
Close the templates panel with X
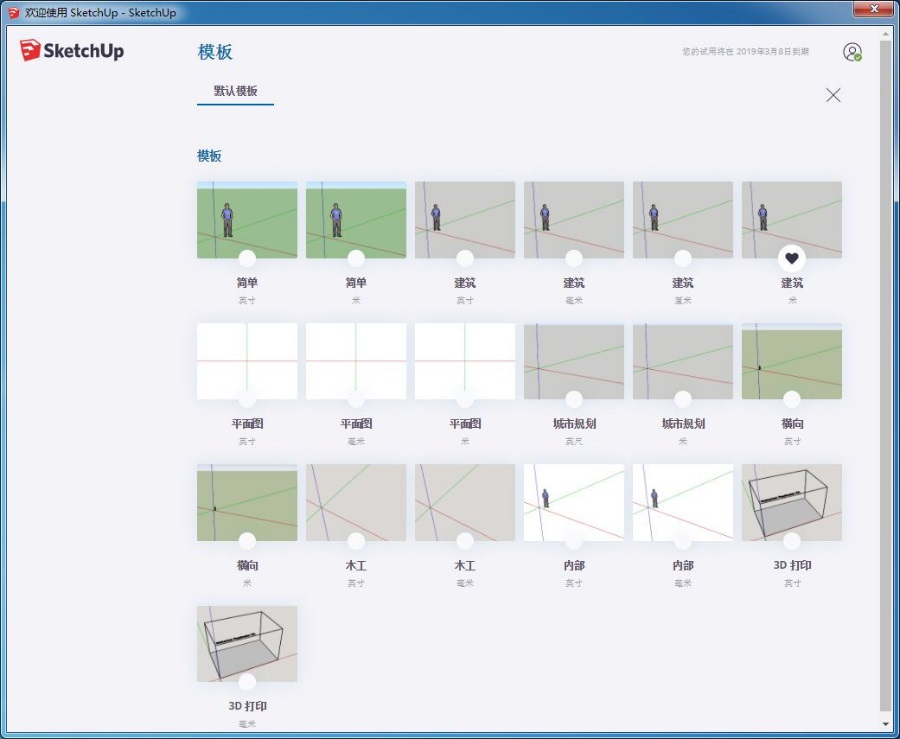pos(833,95)
